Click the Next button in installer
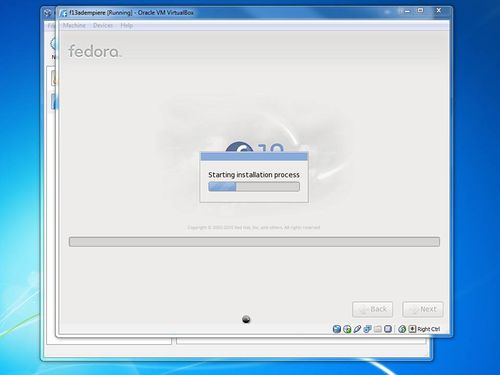 click(x=423, y=309)
